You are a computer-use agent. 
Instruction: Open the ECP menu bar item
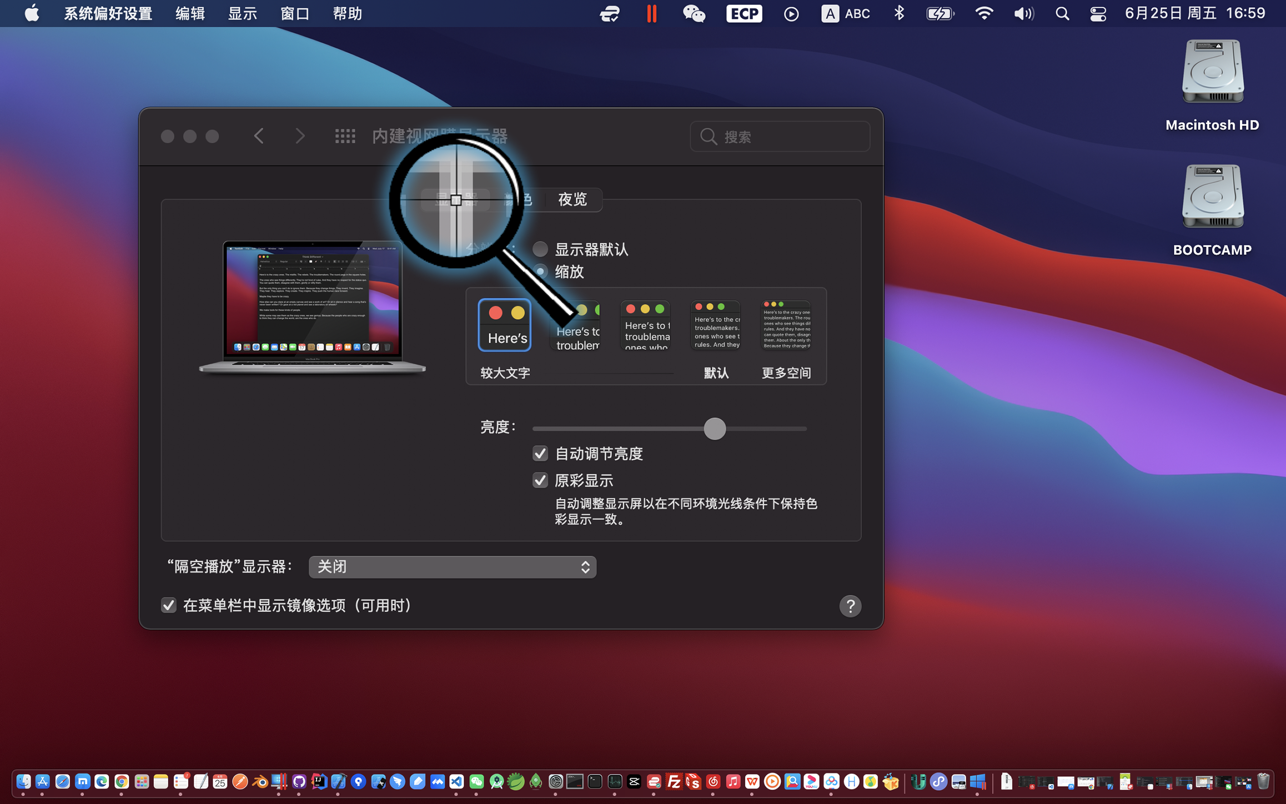pos(744,13)
